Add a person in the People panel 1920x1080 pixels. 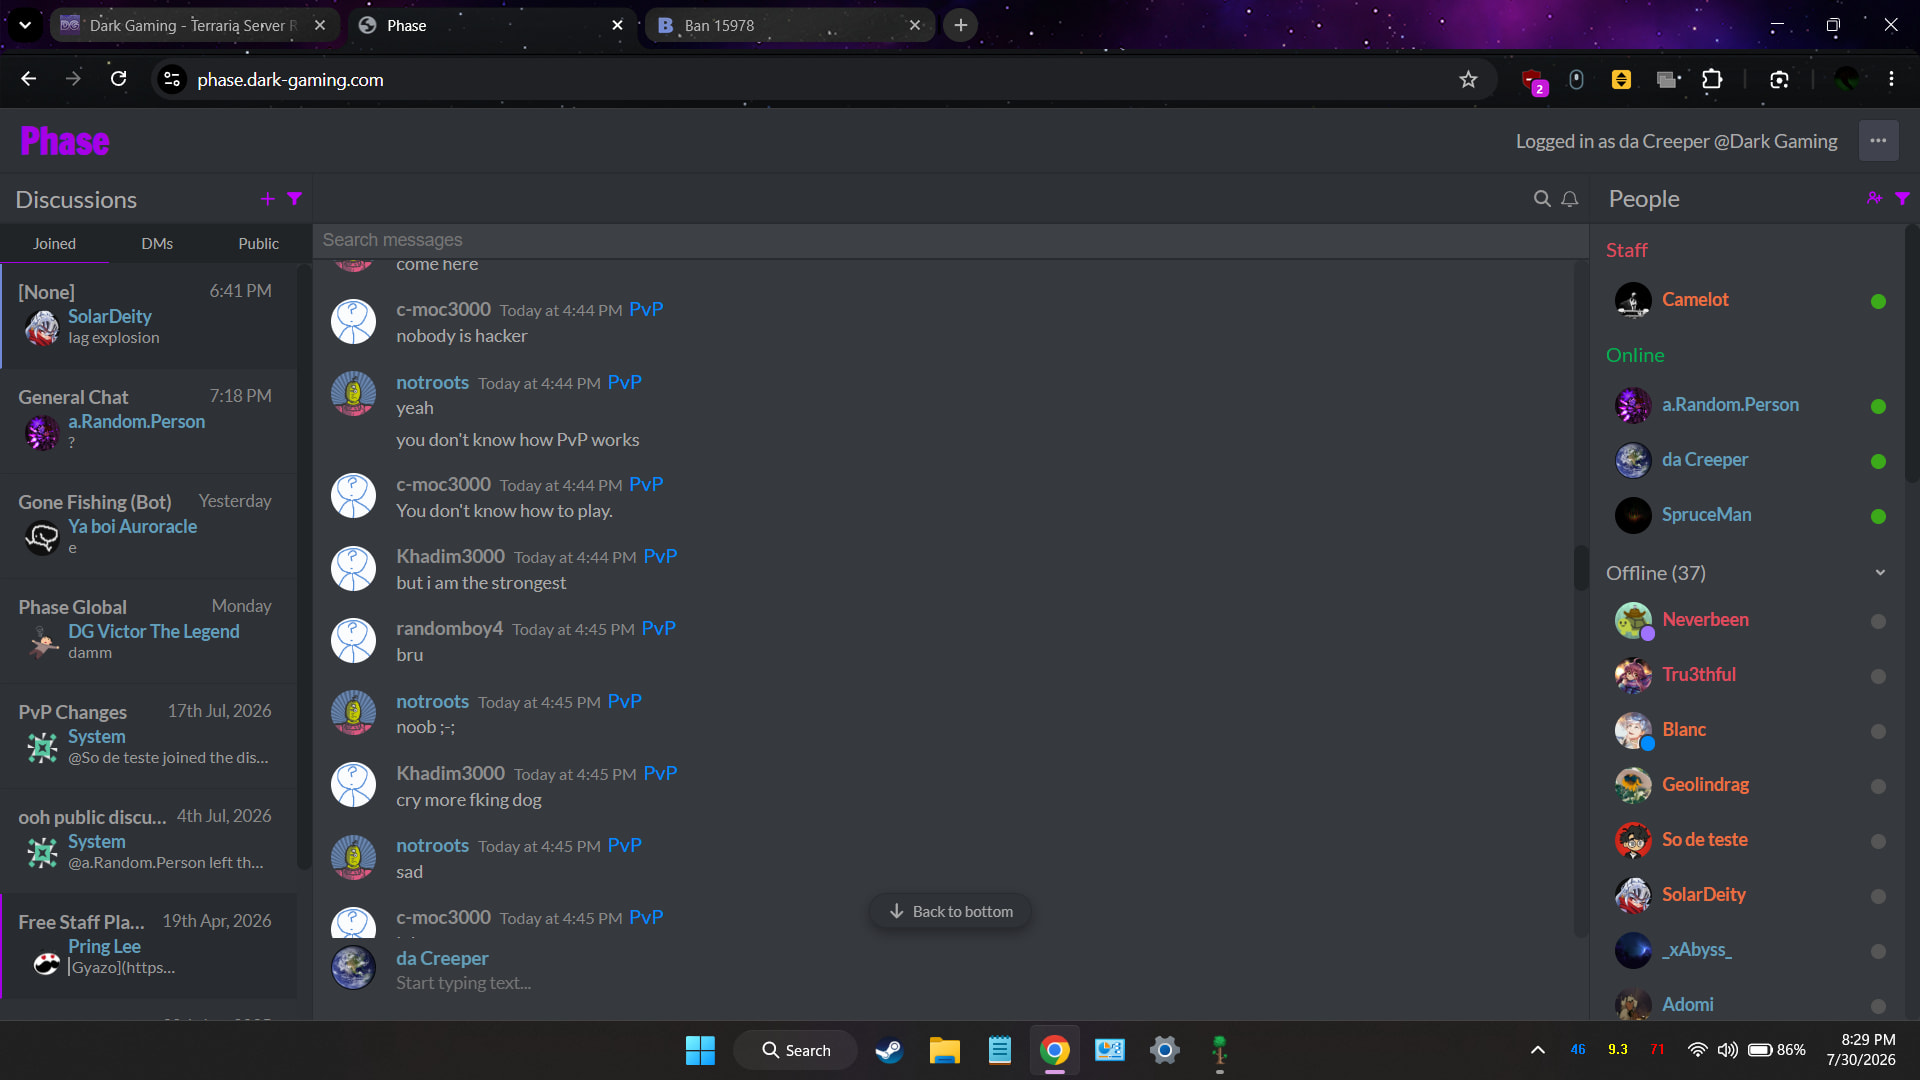click(x=1874, y=199)
